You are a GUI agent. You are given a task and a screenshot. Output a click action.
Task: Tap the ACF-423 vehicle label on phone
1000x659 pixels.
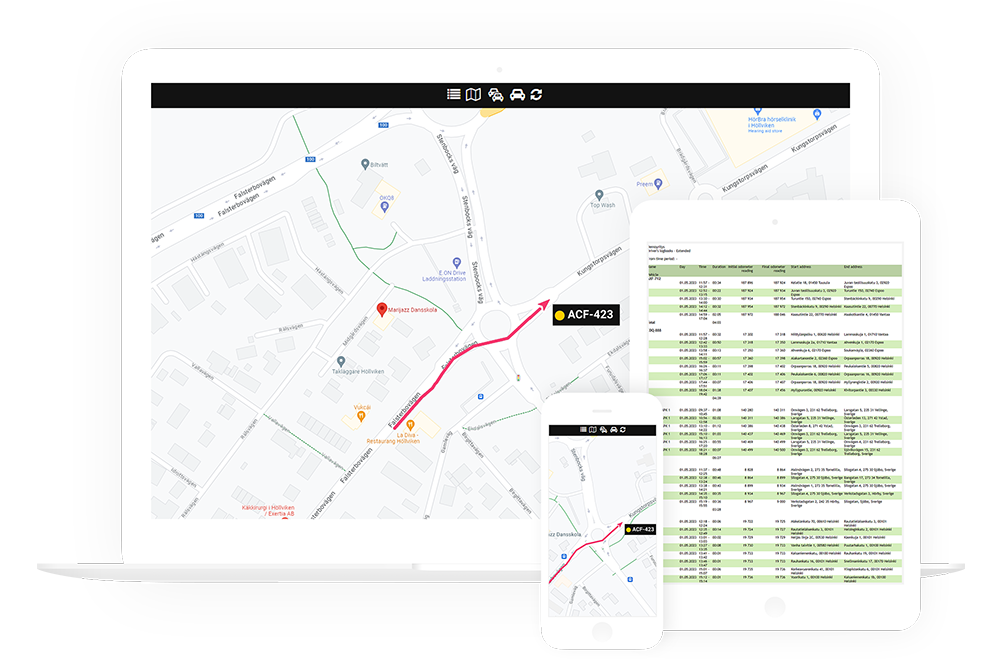pyautogui.click(x=638, y=529)
